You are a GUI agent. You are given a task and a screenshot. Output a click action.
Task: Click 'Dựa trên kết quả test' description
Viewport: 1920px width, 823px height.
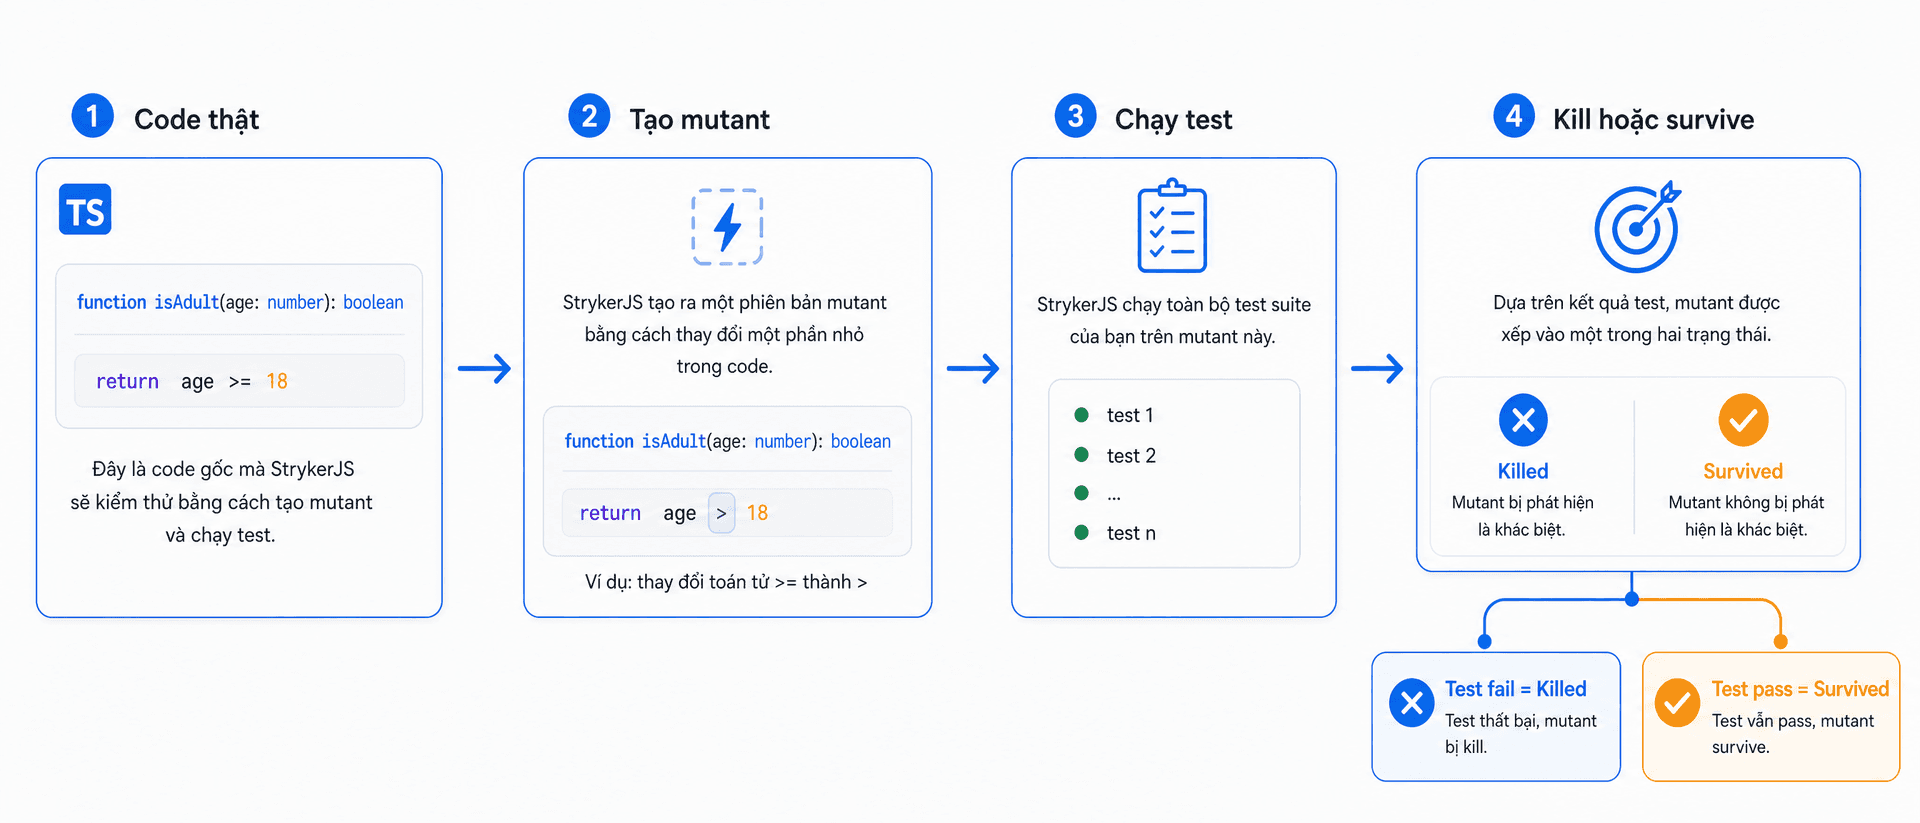1636,318
